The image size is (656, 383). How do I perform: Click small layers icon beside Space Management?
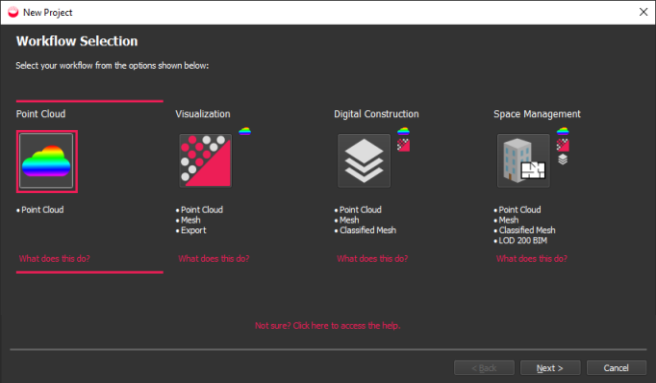click(563, 159)
